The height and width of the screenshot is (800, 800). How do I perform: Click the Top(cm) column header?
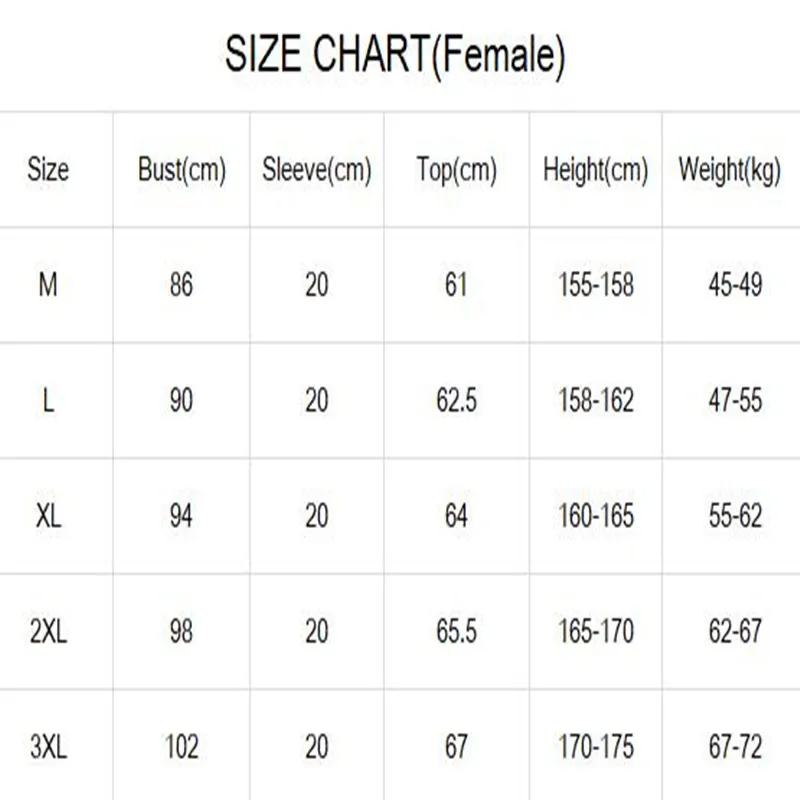pos(457,170)
